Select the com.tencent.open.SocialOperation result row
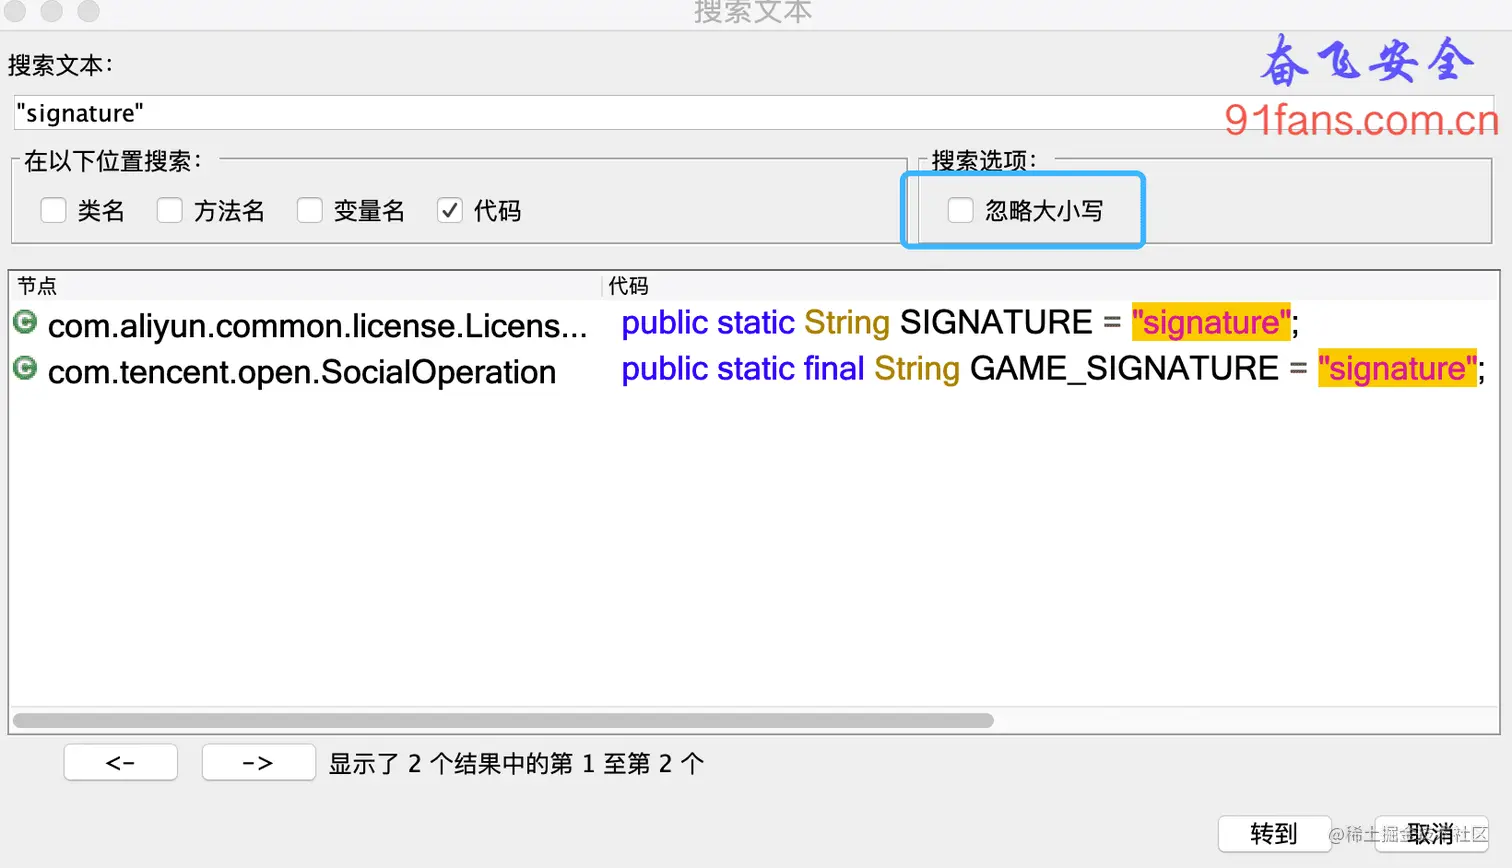Viewport: 1512px width, 868px height. pos(300,370)
